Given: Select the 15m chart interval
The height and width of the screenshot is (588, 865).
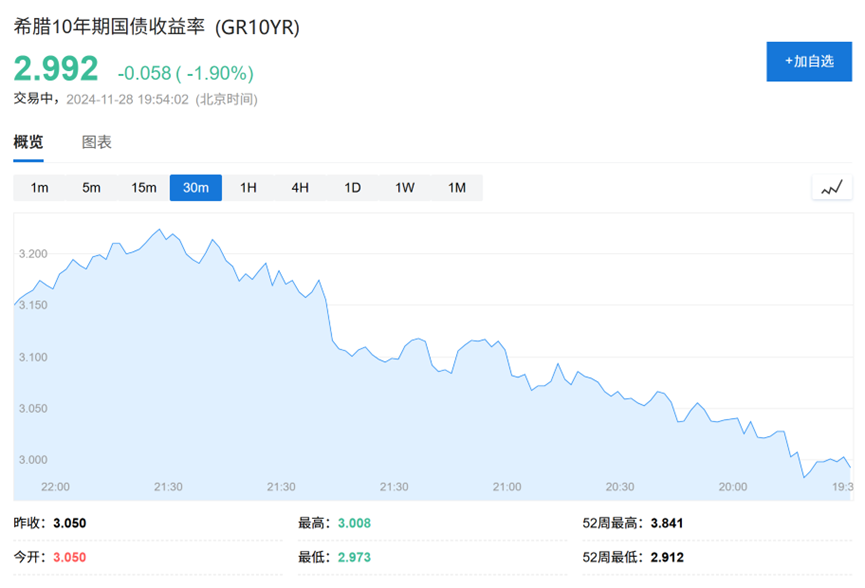Looking at the screenshot, I should point(143,187).
